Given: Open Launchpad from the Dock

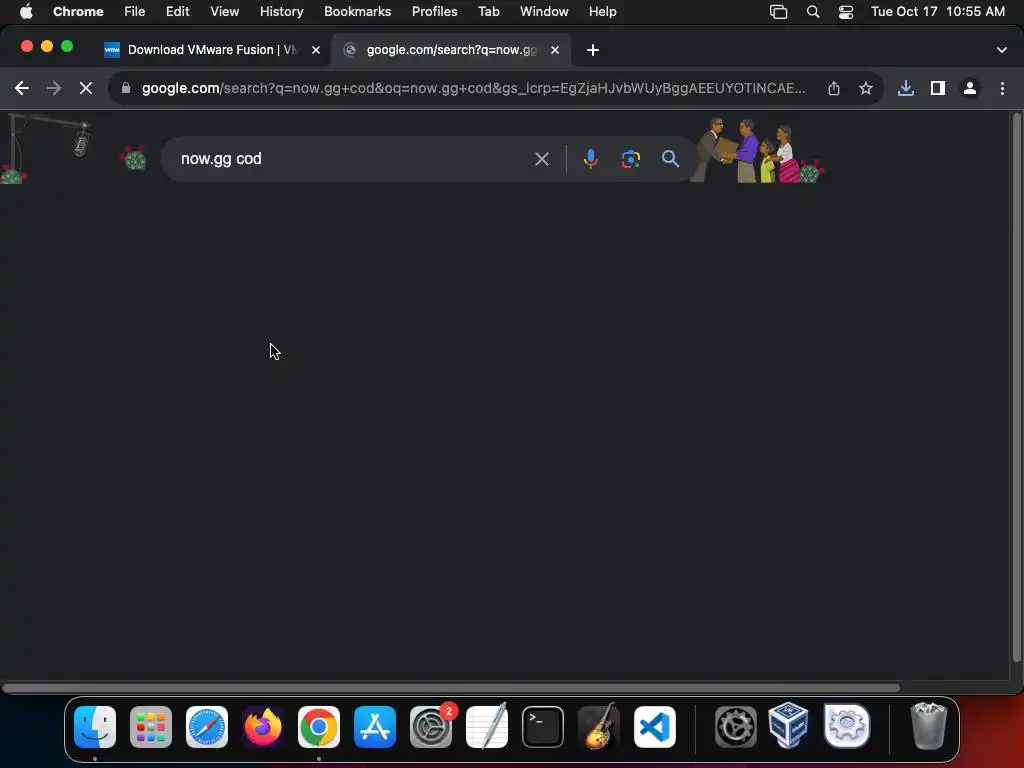Looking at the screenshot, I should pos(151,727).
